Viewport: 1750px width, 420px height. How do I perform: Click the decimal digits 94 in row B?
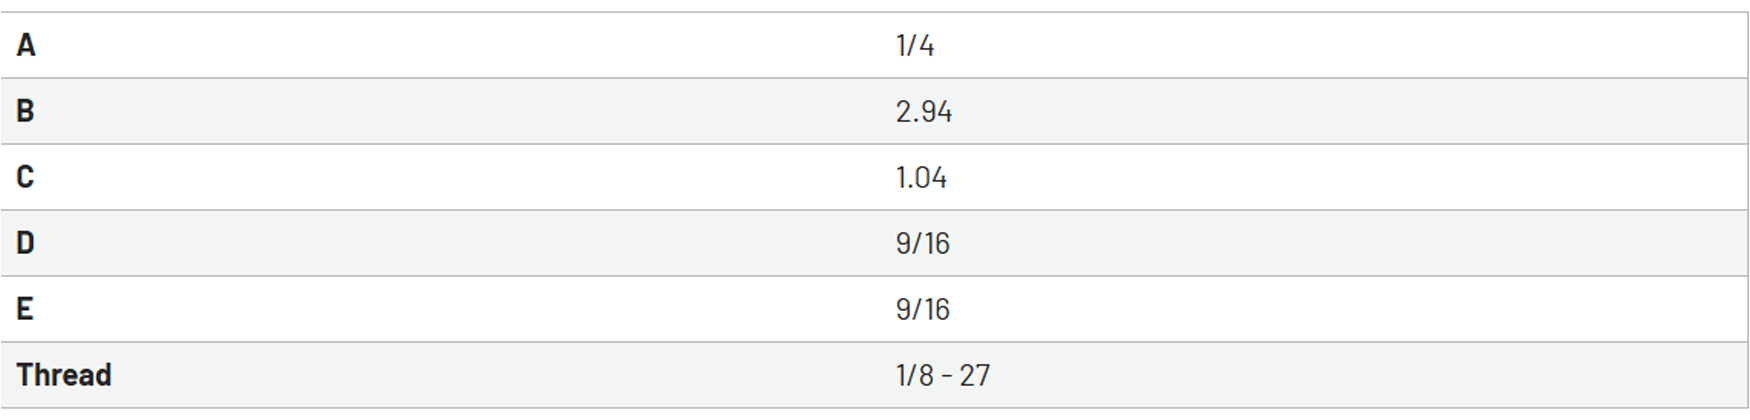937,112
